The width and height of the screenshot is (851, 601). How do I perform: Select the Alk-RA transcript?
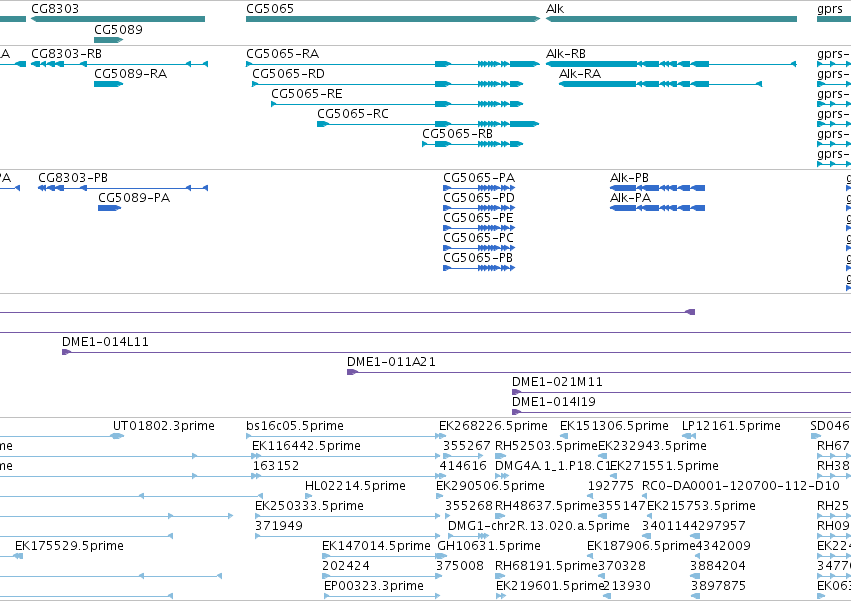(661, 84)
